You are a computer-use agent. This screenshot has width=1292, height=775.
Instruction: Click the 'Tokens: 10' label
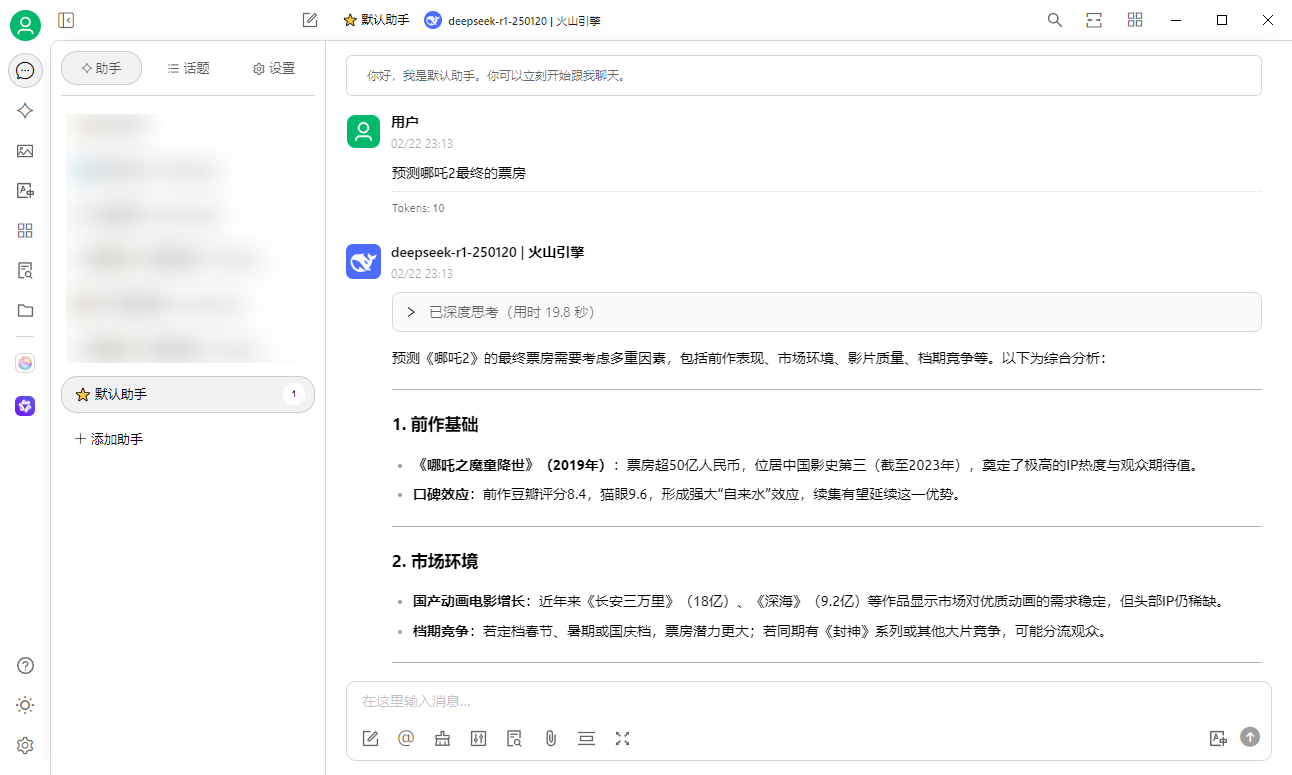pyautogui.click(x=418, y=208)
